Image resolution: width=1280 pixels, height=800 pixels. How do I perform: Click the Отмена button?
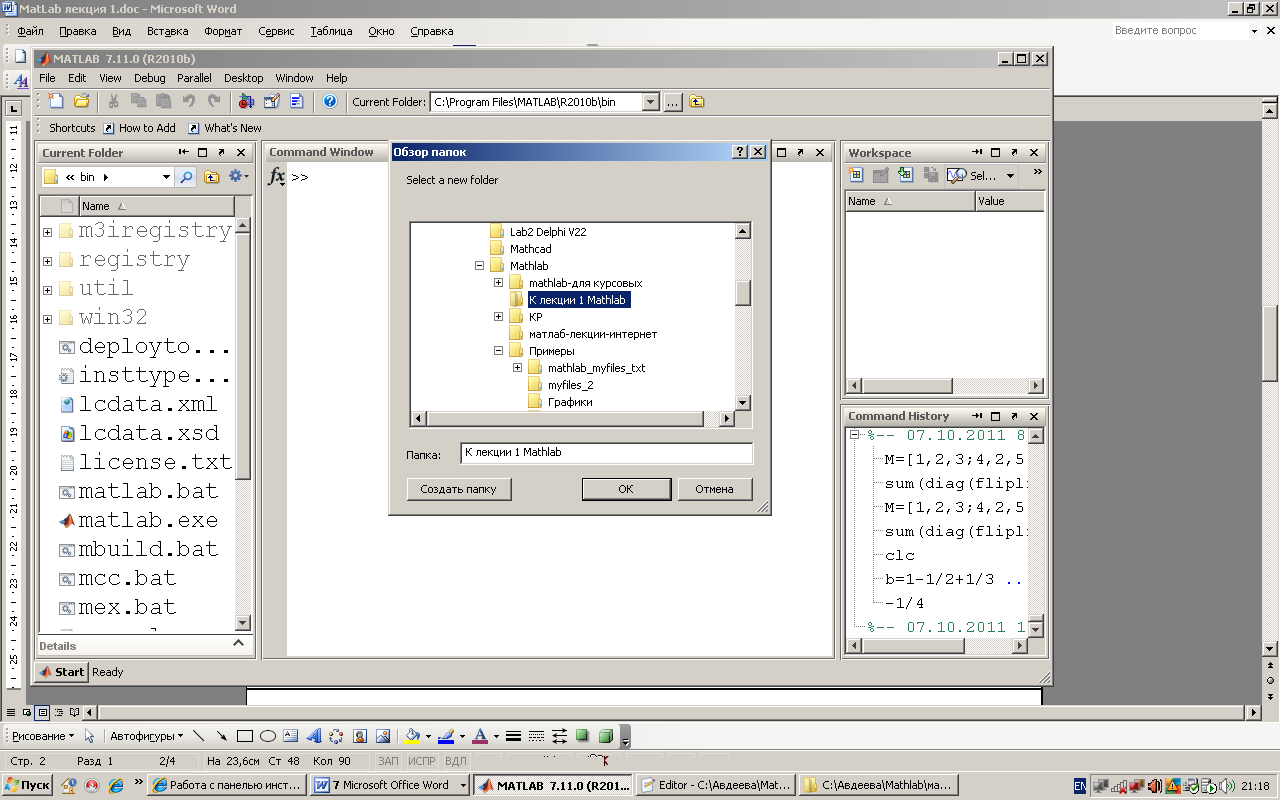tap(715, 489)
